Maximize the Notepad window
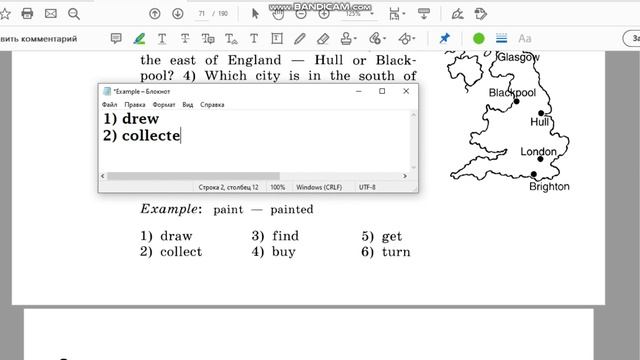 pos(382,91)
